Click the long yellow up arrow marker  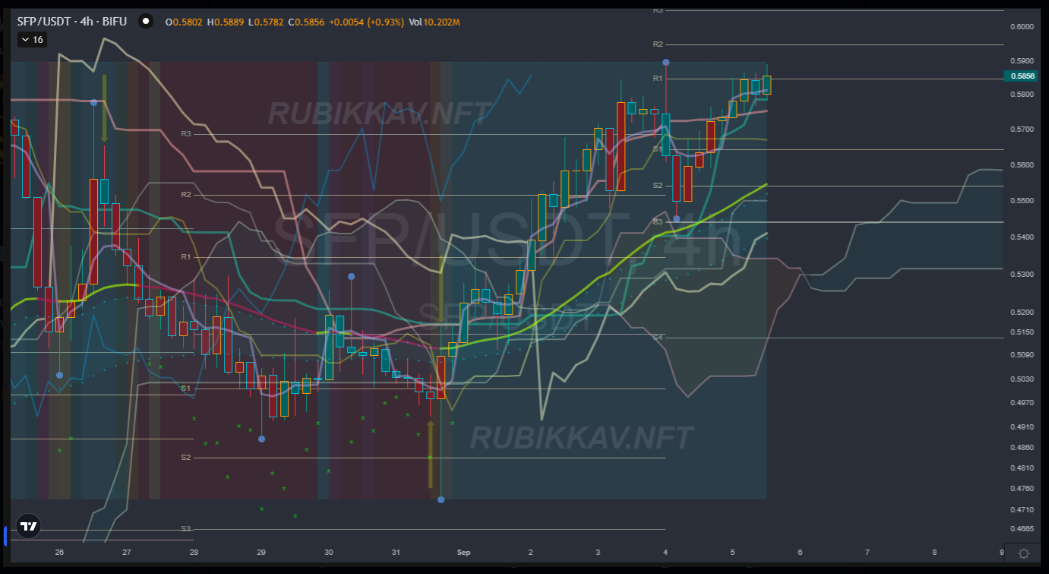point(430,454)
